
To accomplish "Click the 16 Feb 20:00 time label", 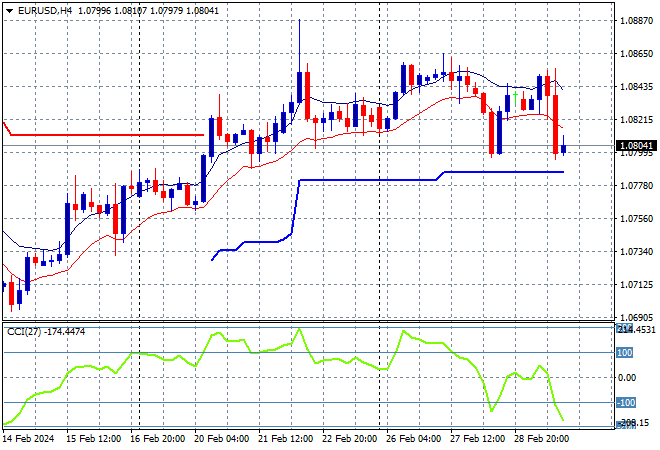I will click(x=157, y=439).
